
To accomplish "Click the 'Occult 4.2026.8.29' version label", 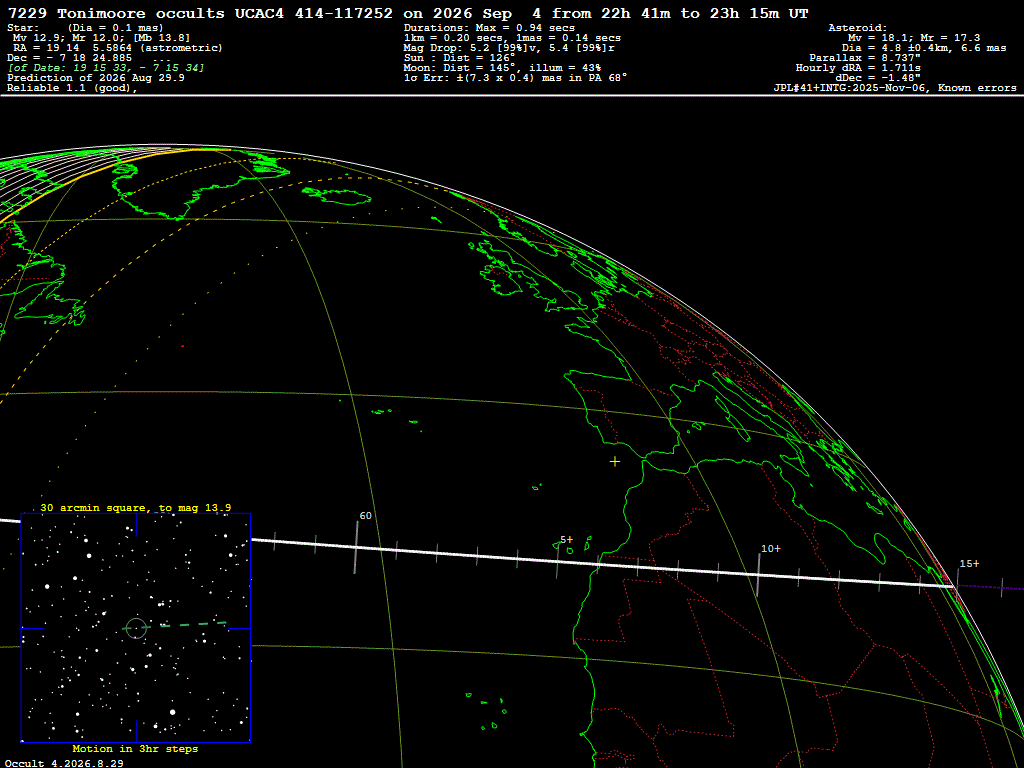I will (64, 763).
